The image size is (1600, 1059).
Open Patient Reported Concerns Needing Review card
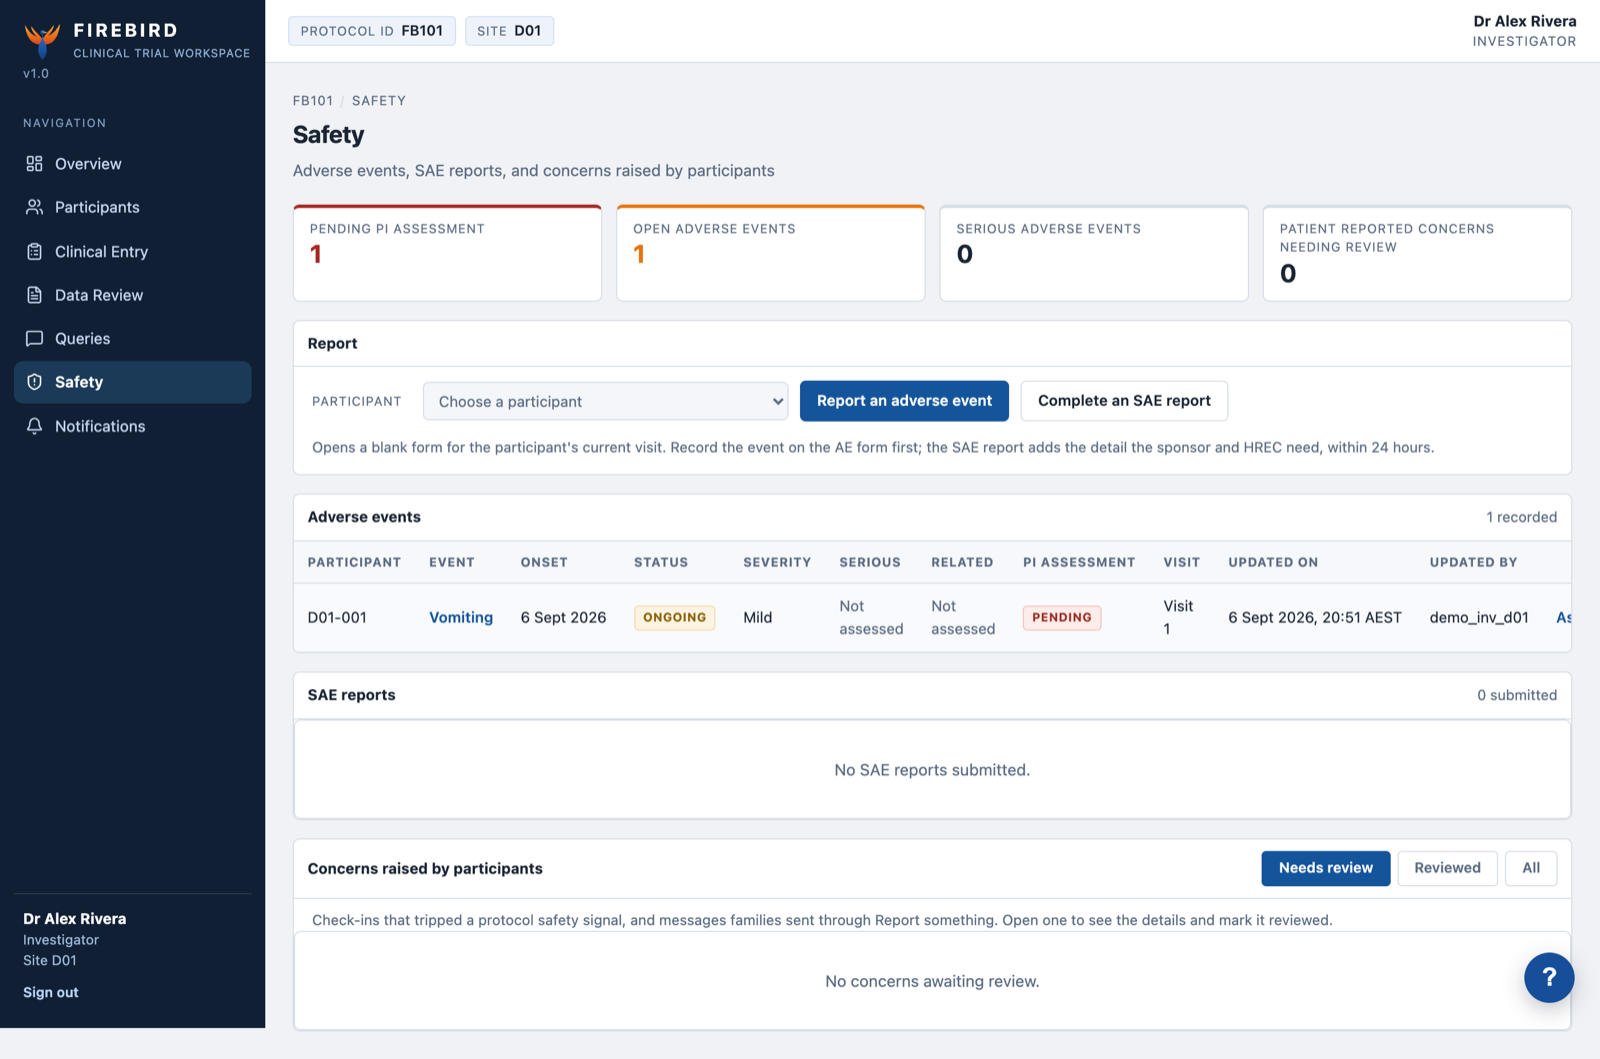coord(1417,253)
